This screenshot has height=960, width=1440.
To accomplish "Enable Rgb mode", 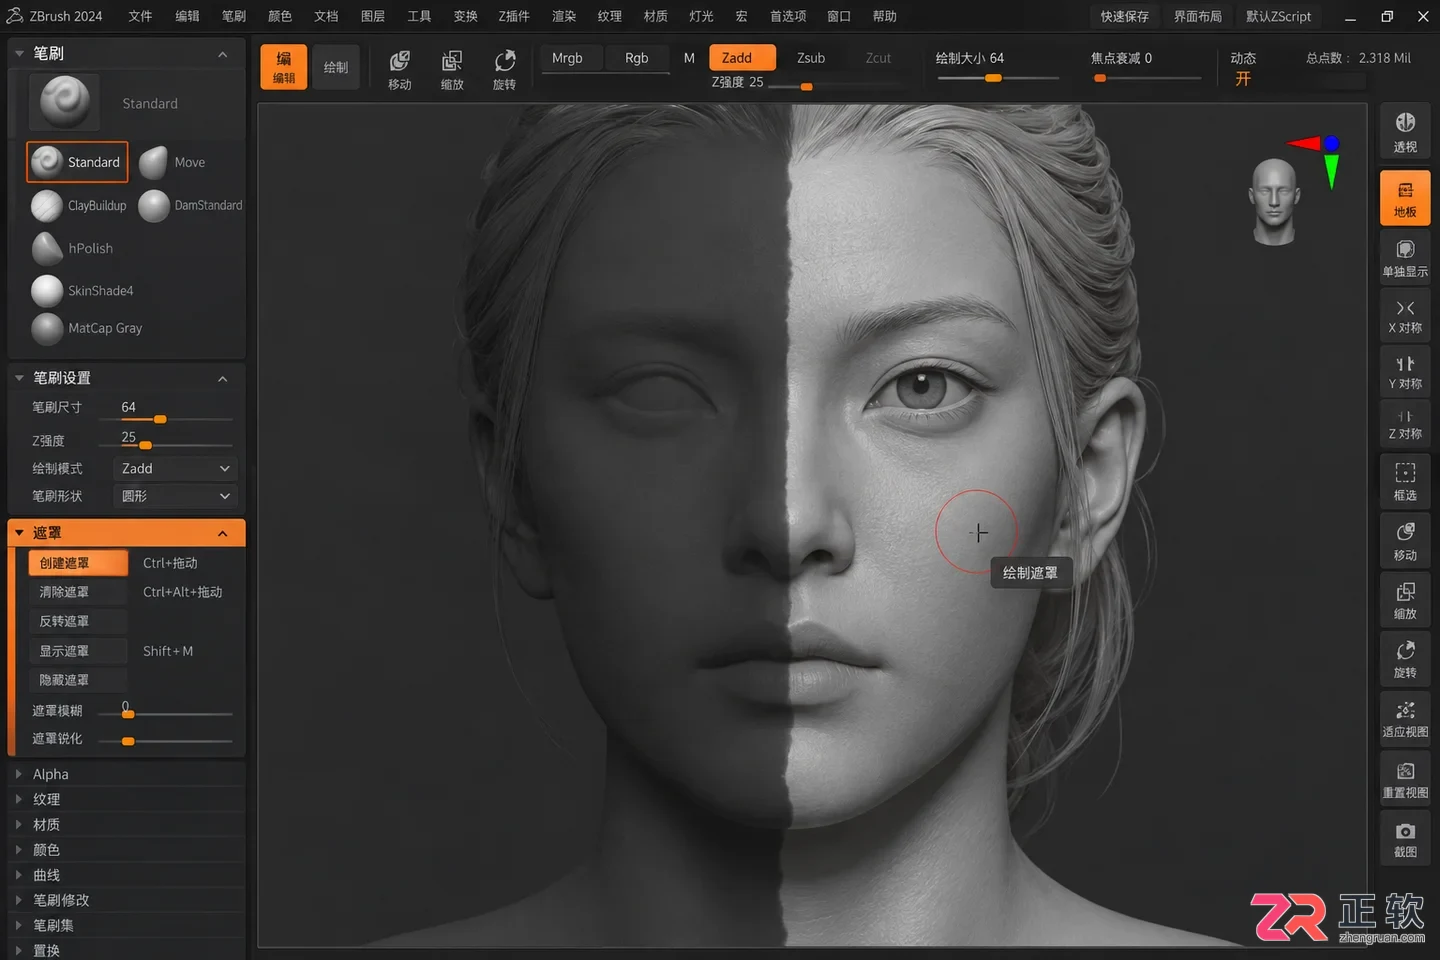I will coord(637,58).
